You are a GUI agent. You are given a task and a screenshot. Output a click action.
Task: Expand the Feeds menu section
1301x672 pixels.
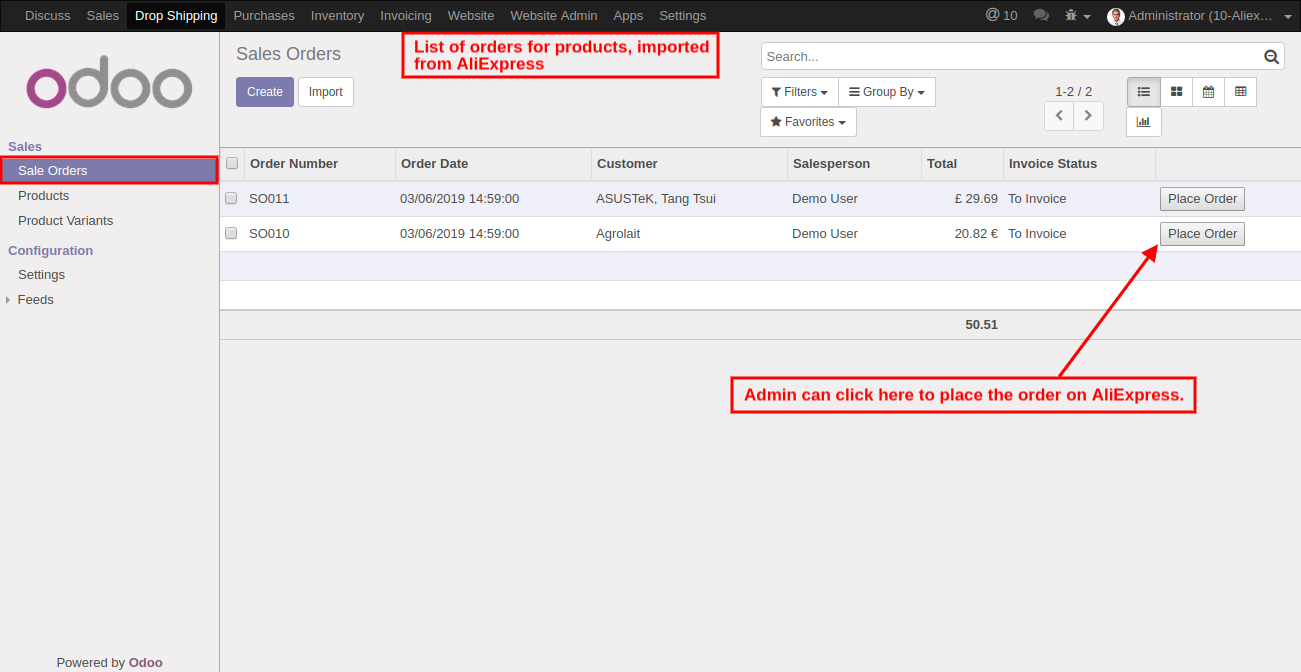pyautogui.click(x=35, y=300)
